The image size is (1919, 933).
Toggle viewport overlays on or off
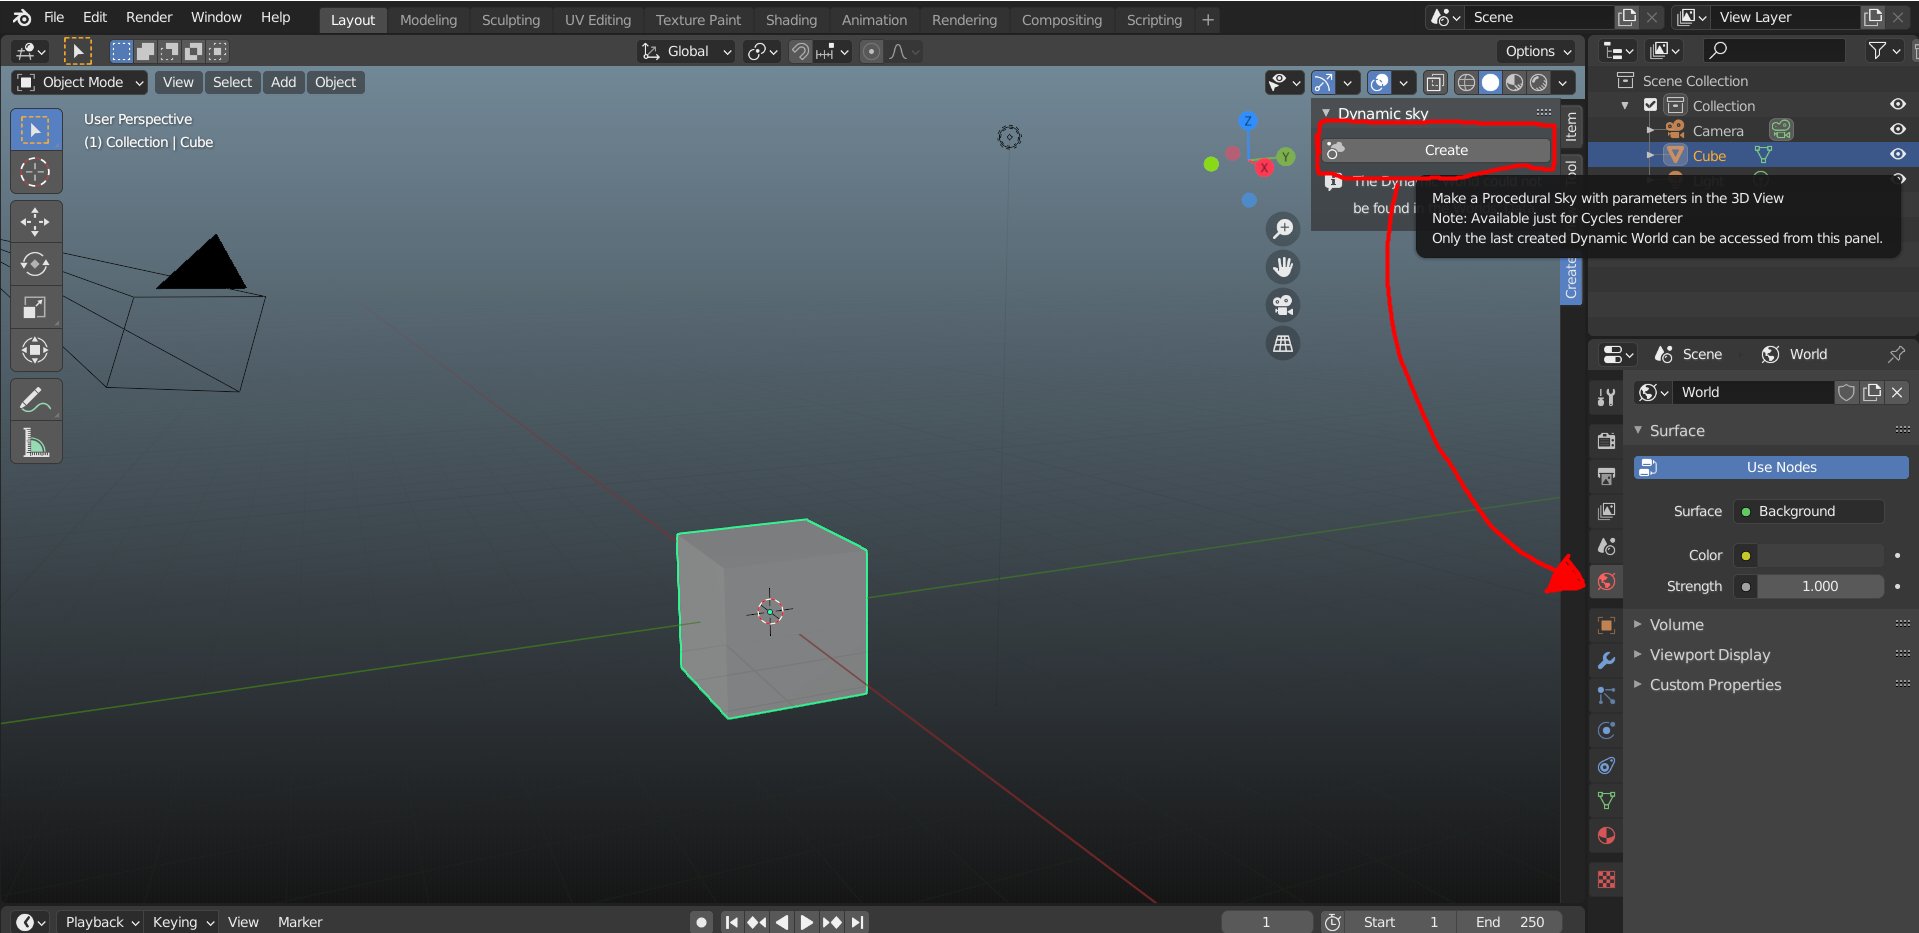[1379, 82]
